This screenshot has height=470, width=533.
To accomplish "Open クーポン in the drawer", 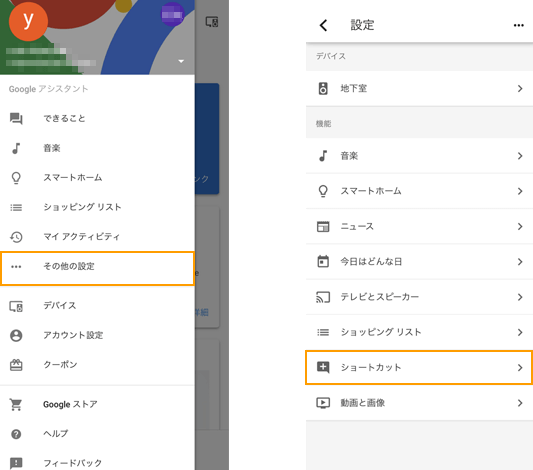I will pos(97,365).
